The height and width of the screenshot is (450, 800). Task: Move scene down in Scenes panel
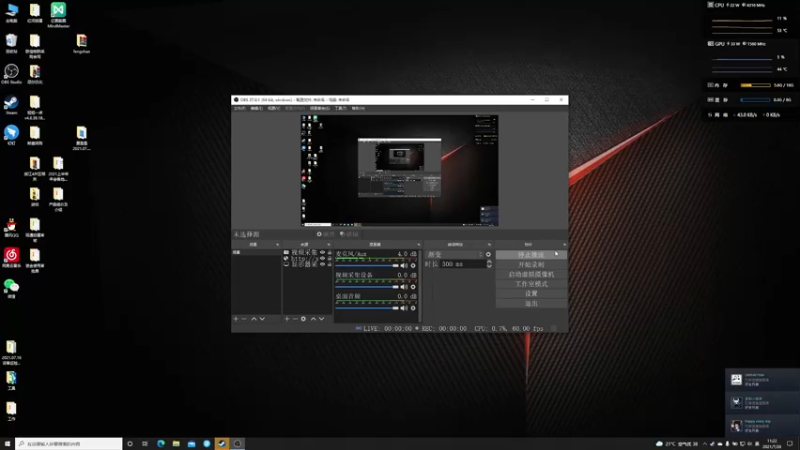[262, 319]
